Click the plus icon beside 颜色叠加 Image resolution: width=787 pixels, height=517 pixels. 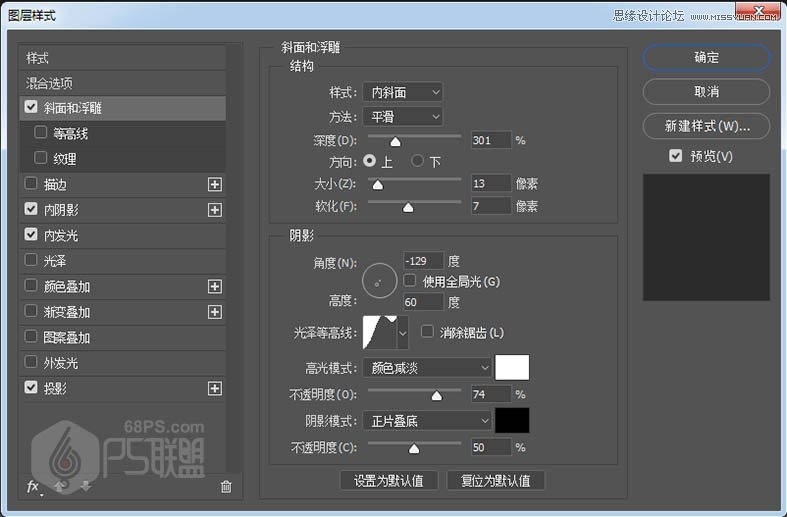pos(215,286)
